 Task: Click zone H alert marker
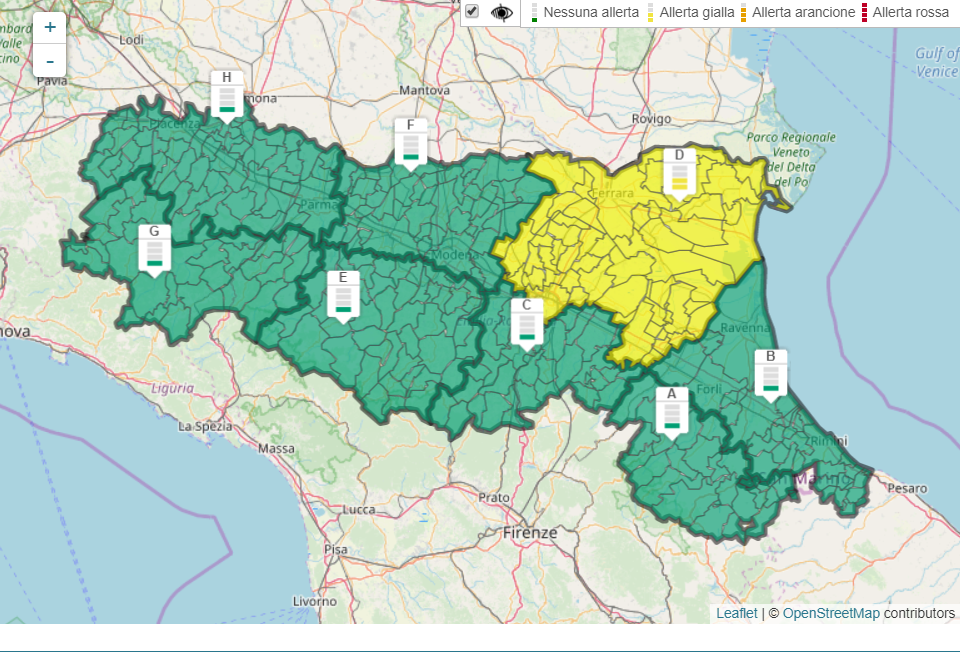(x=227, y=96)
